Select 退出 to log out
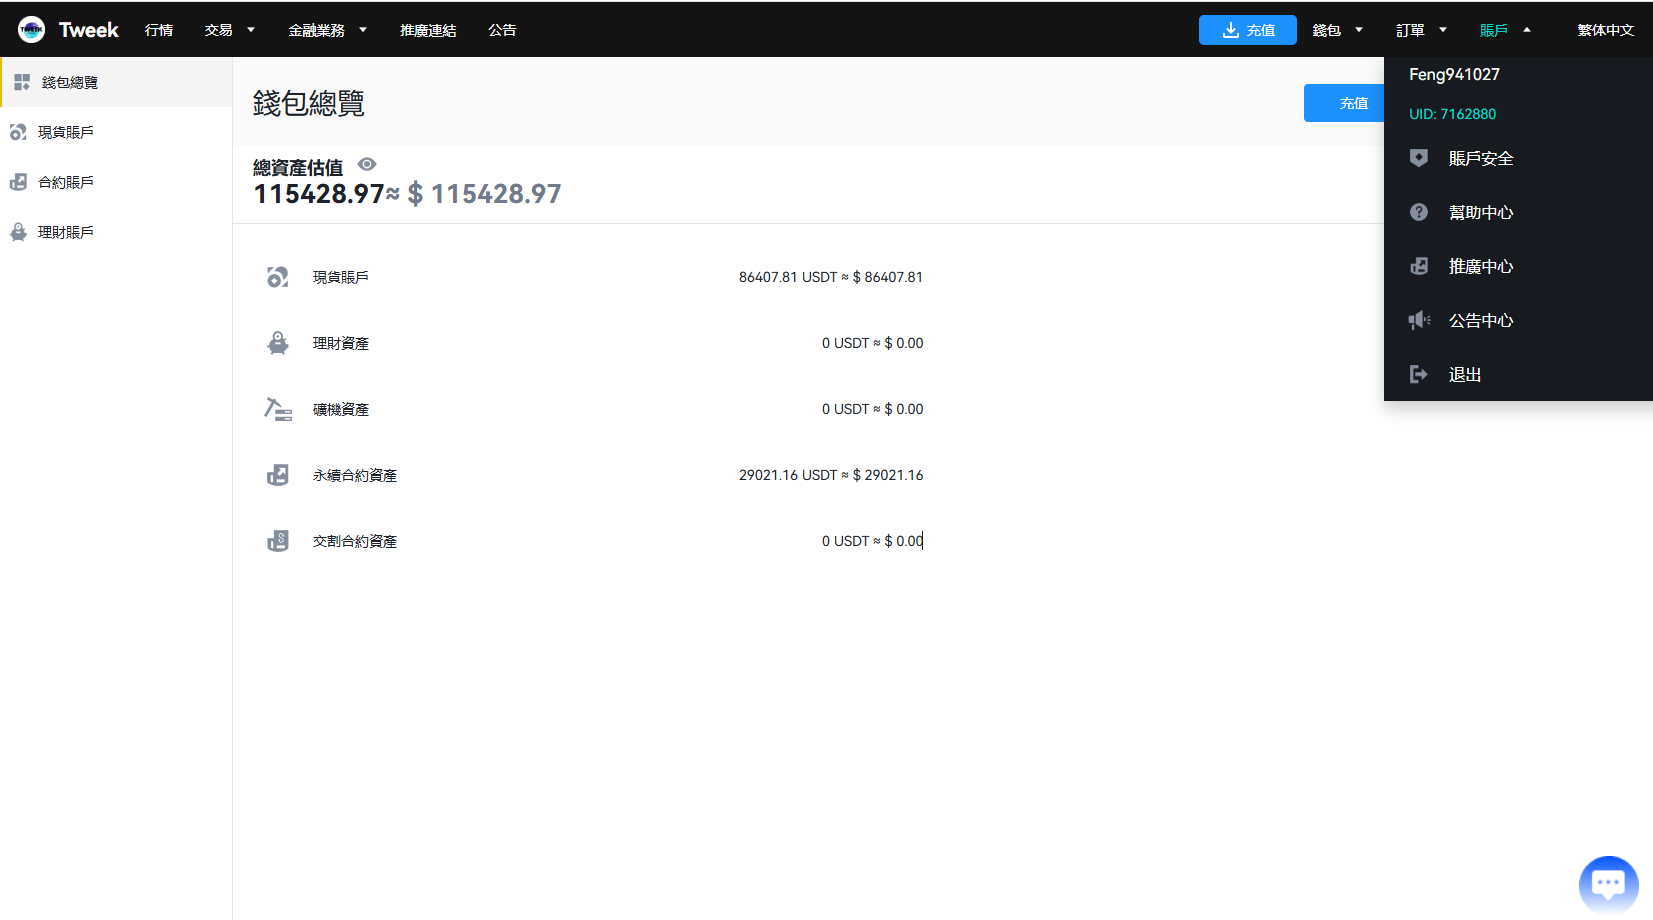1653x920 pixels. click(x=1464, y=374)
